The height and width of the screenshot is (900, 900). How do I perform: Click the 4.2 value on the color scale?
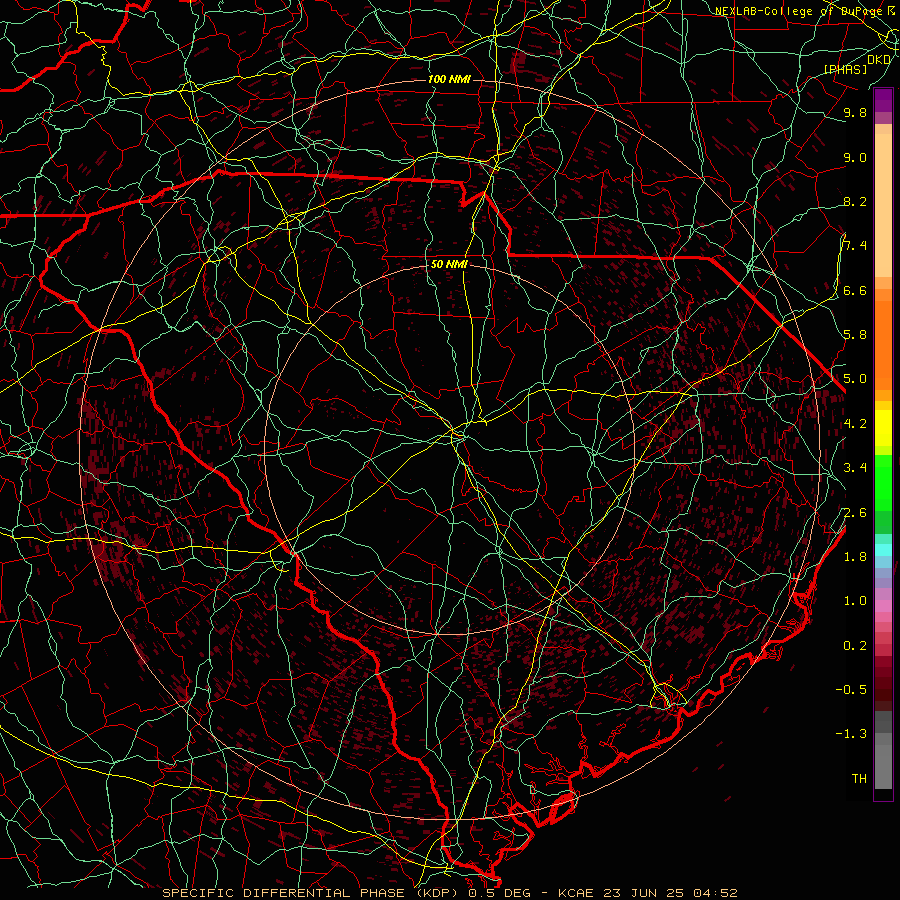pos(855,424)
